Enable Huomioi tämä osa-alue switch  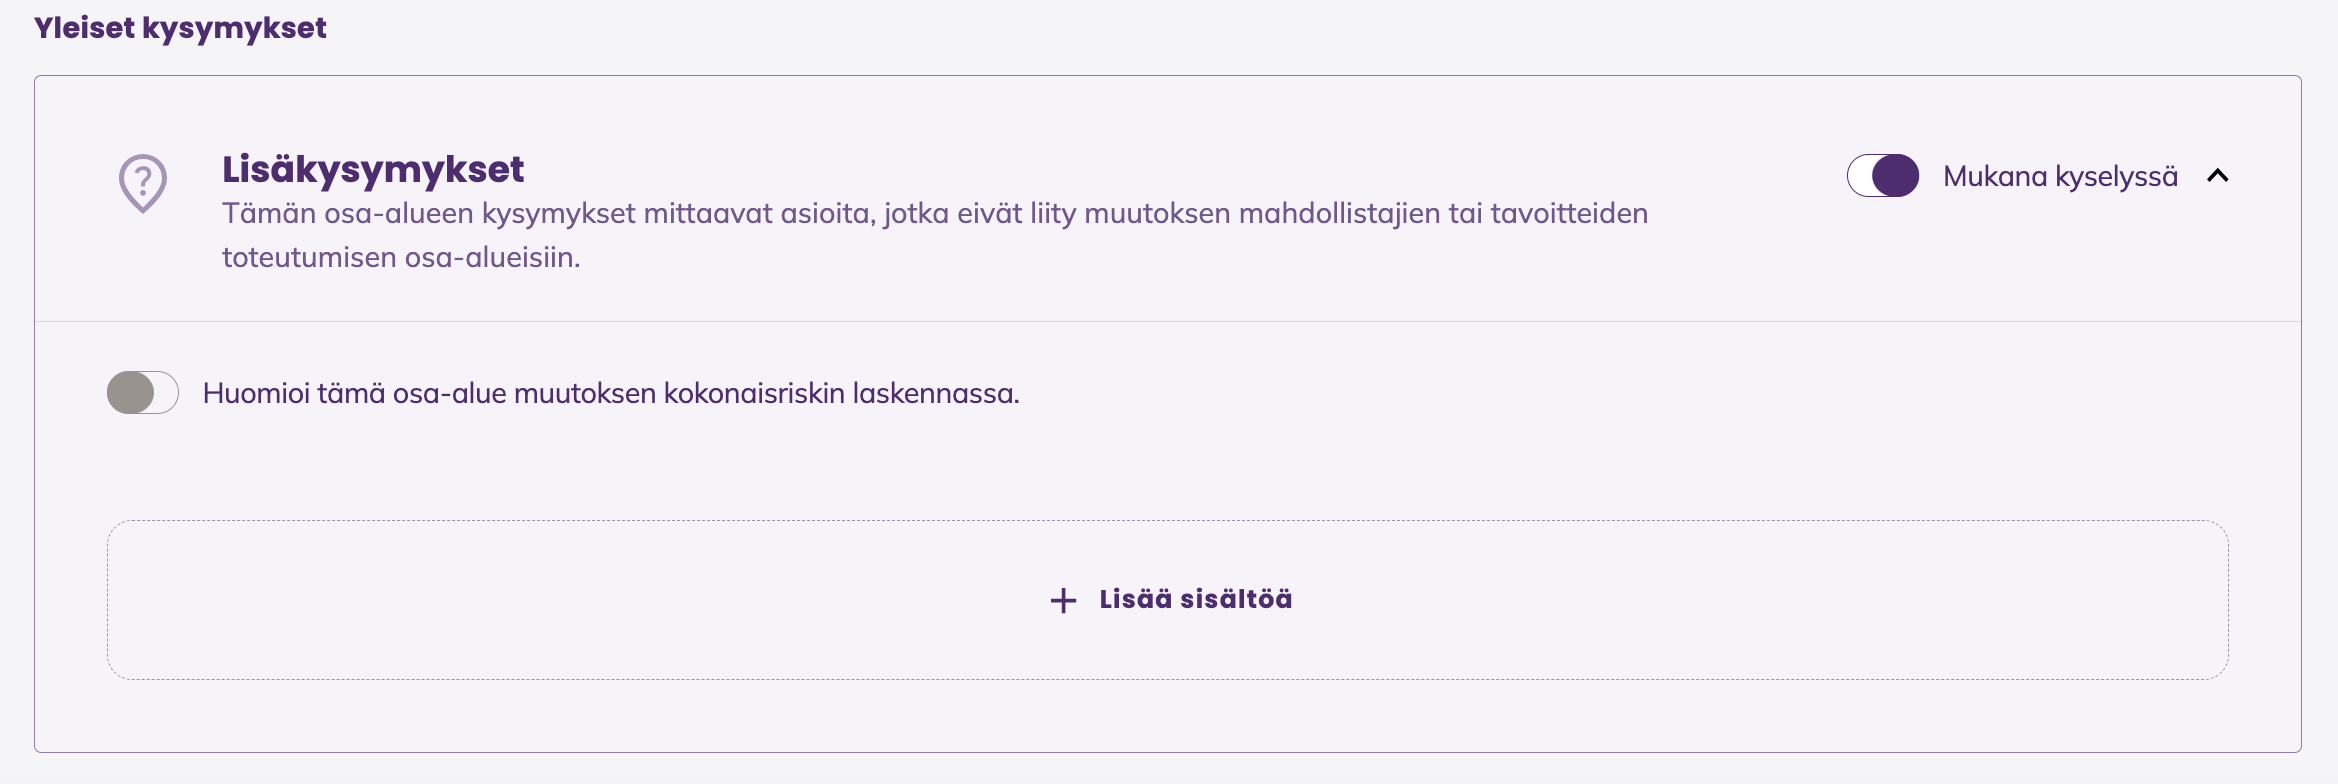click(143, 392)
